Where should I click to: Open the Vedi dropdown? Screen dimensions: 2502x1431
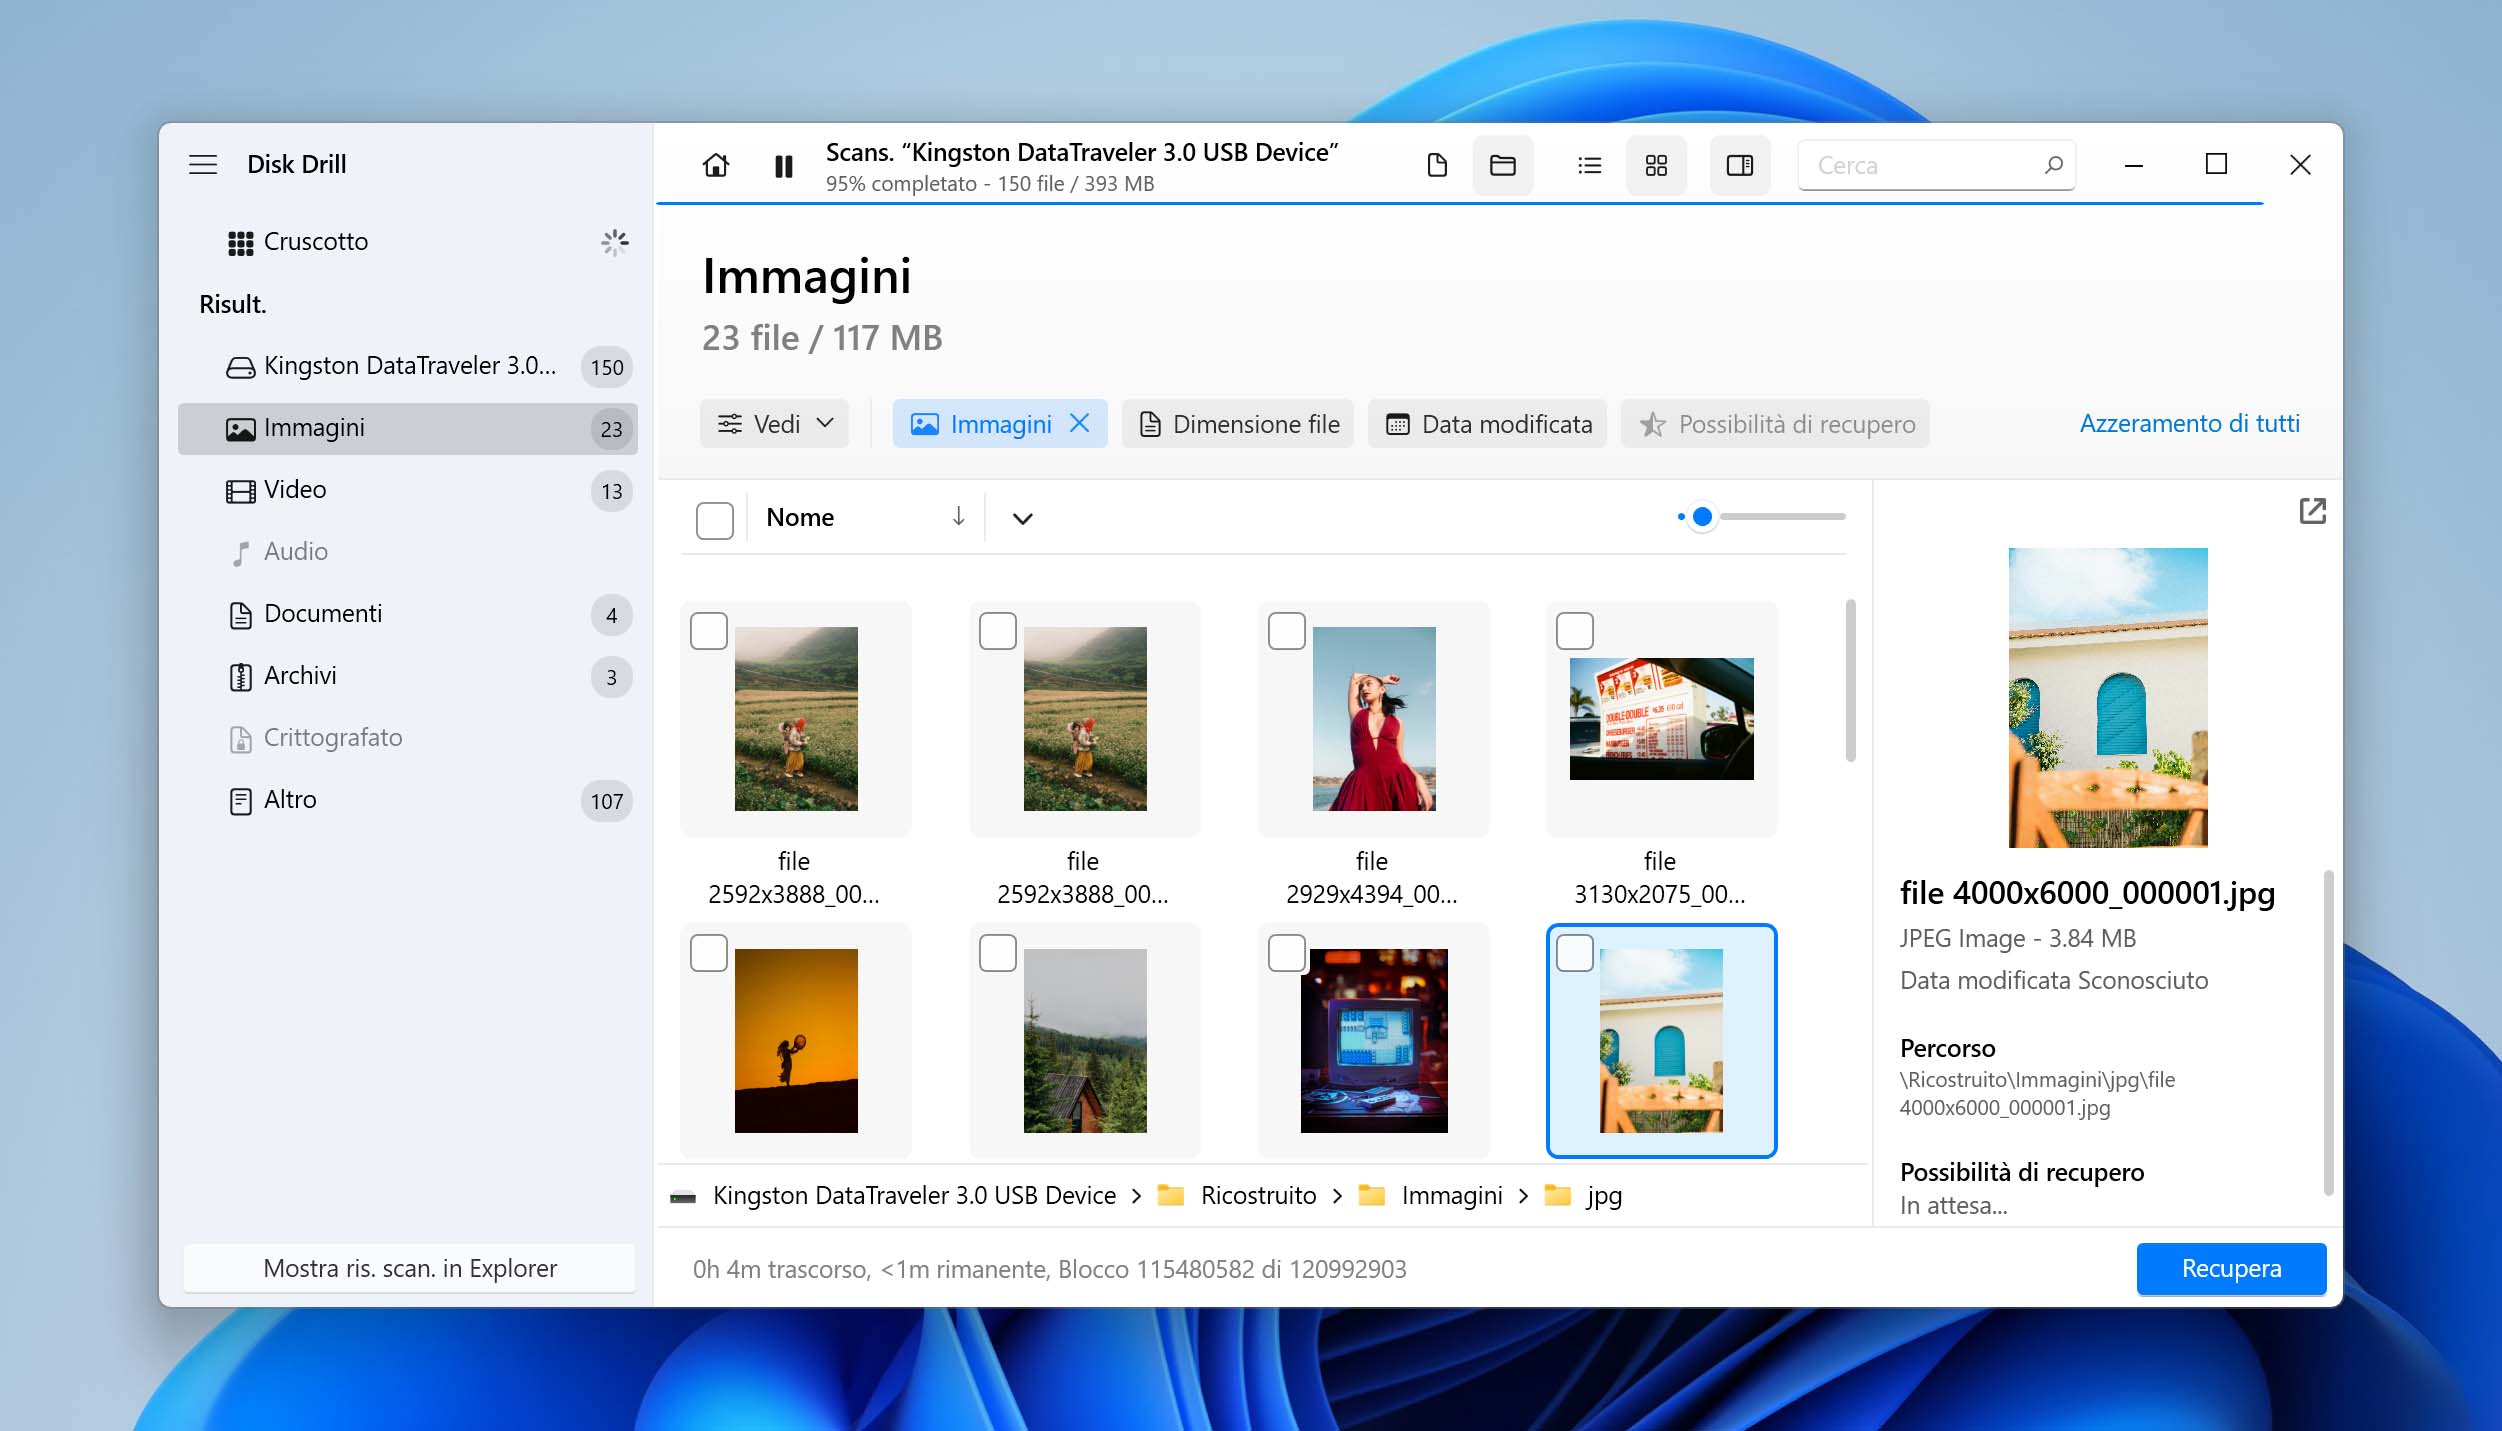(775, 424)
